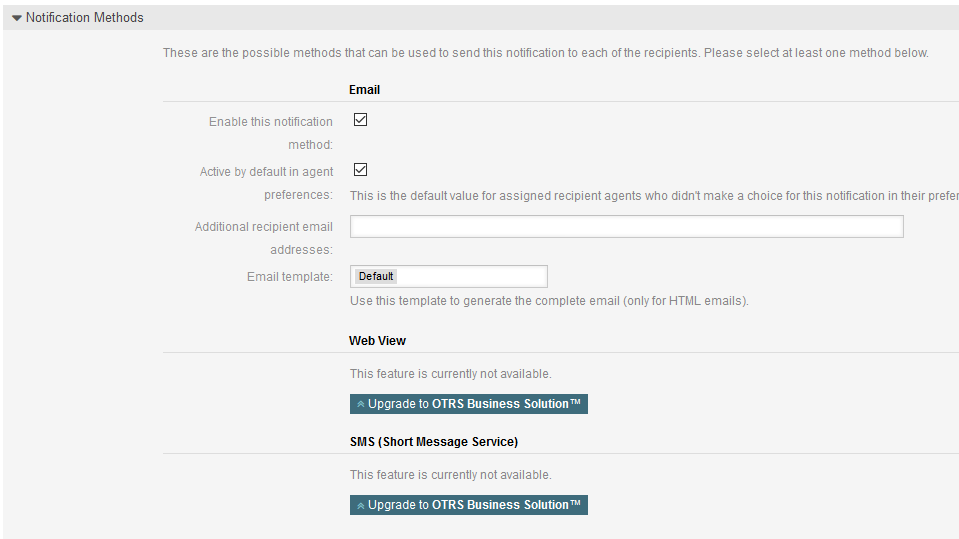Viewport: 959px width, 539px height.
Task: Select the SMS (Short Message Service) heading
Action: click(433, 442)
